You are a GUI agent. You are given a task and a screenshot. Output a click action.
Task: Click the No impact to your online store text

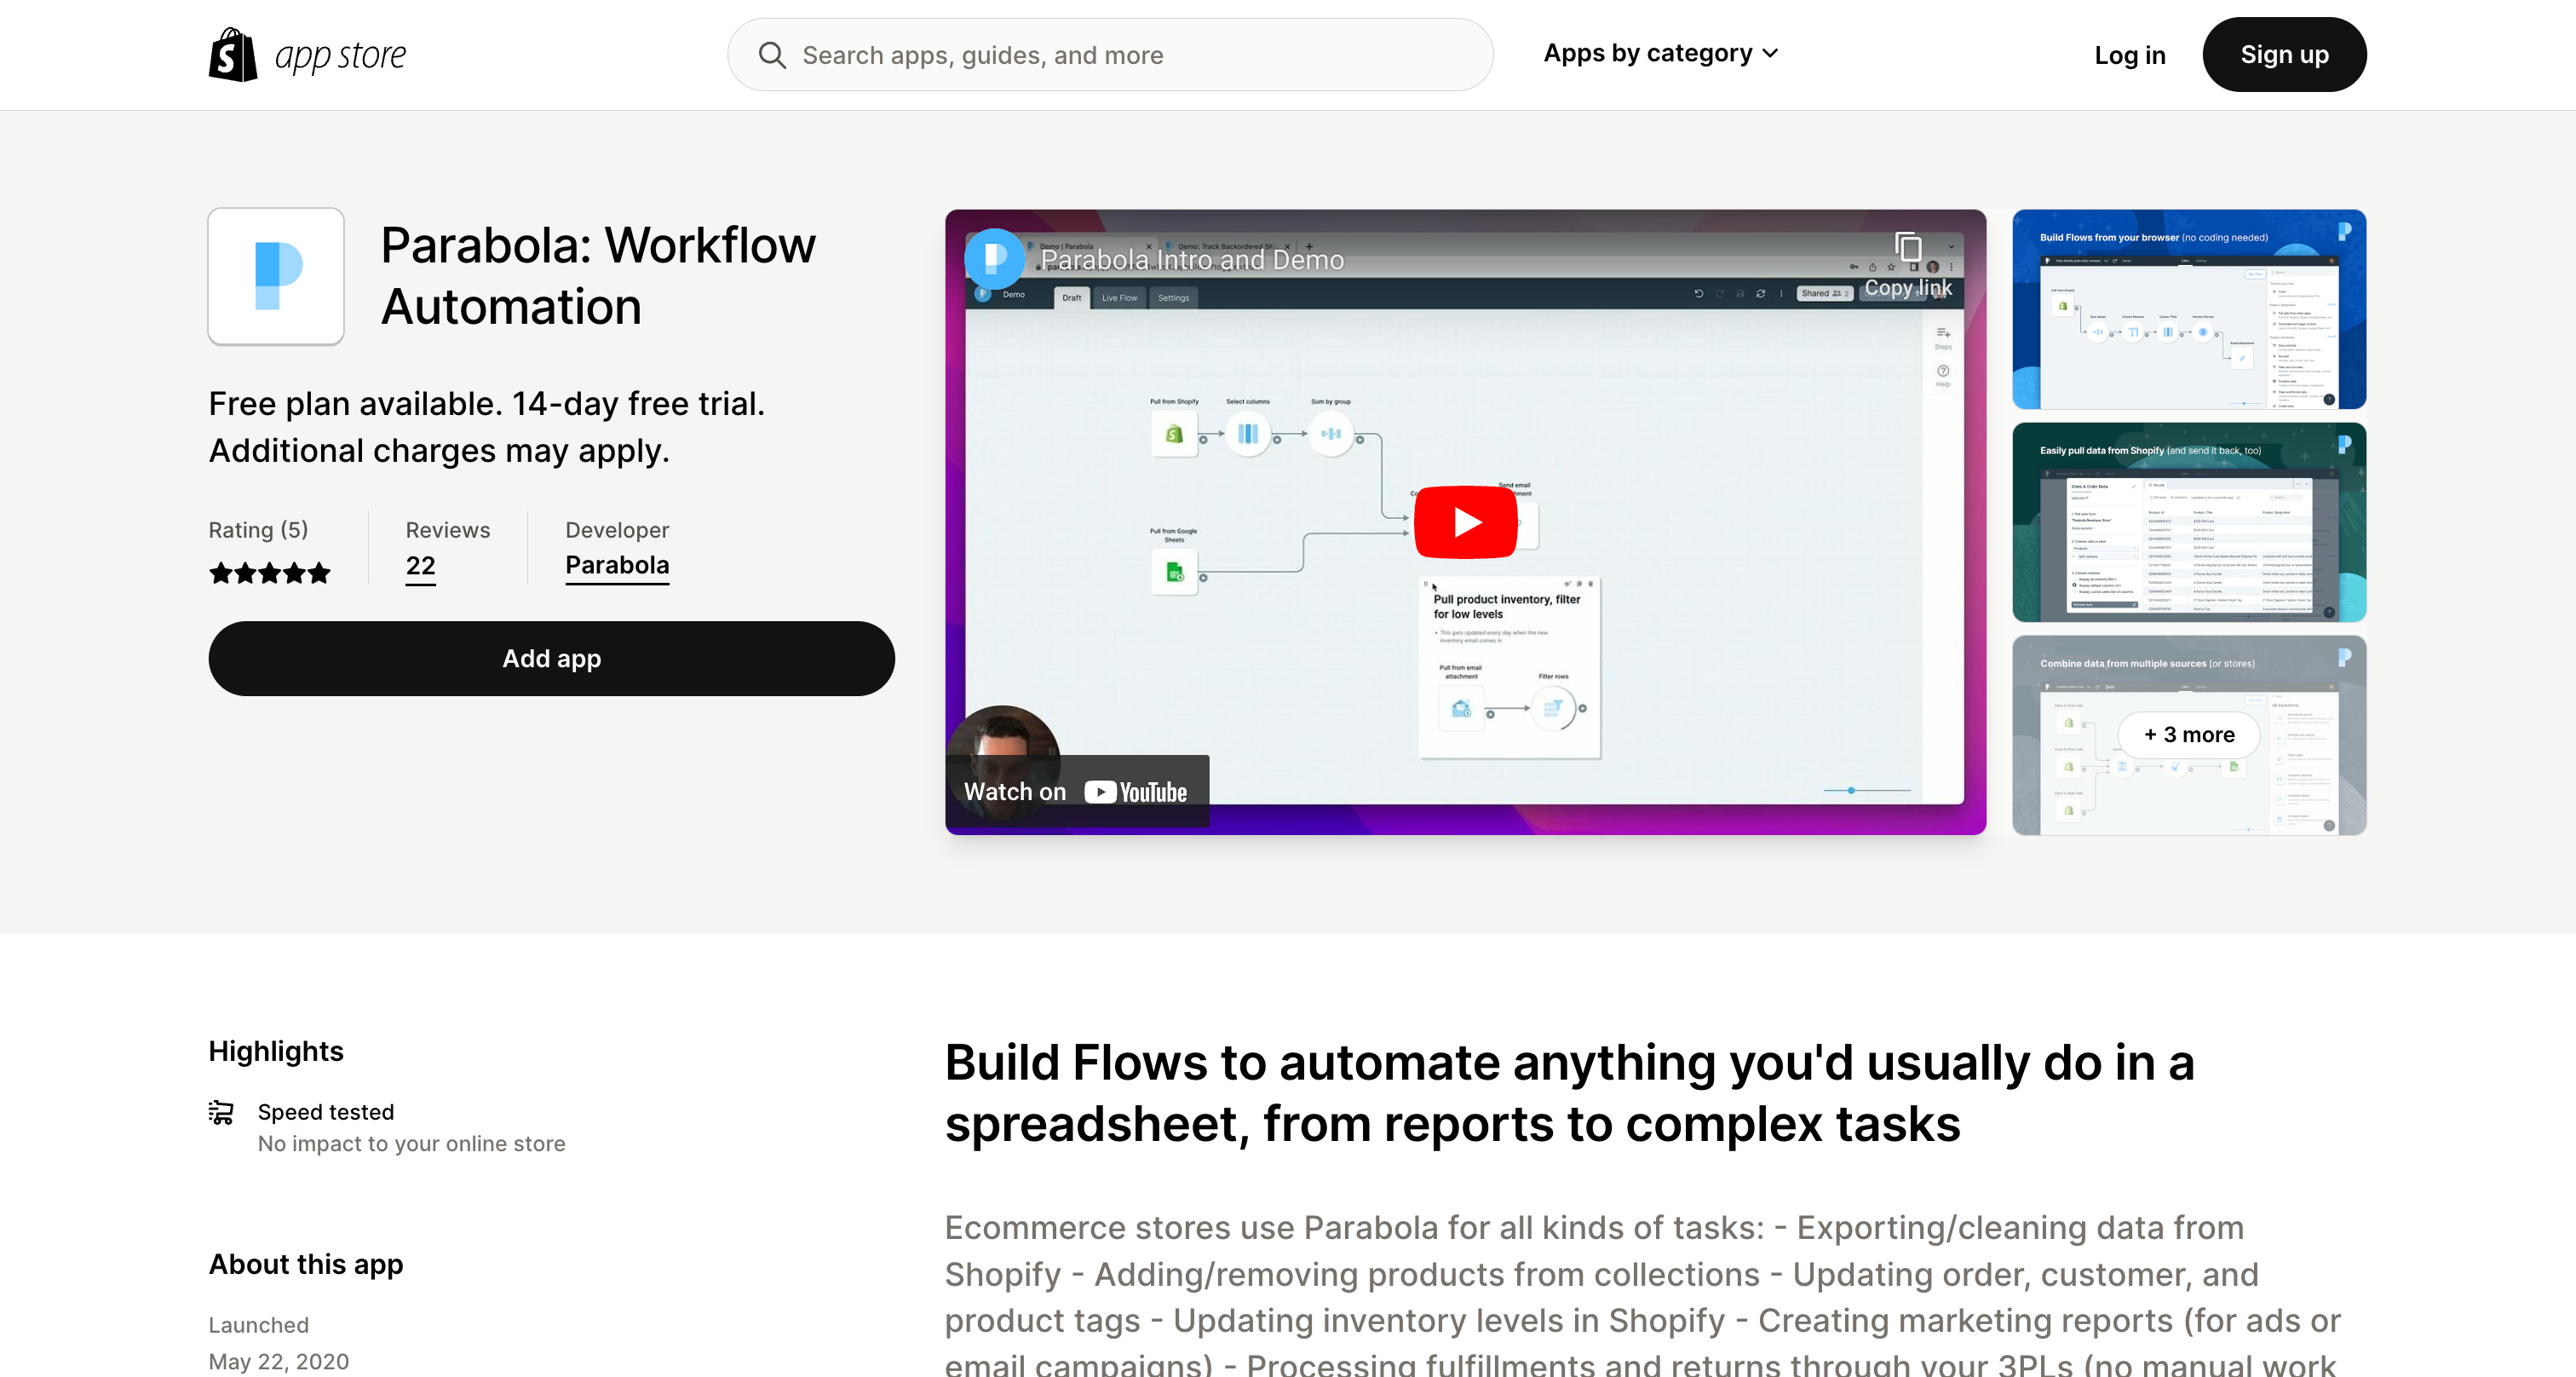point(411,1143)
